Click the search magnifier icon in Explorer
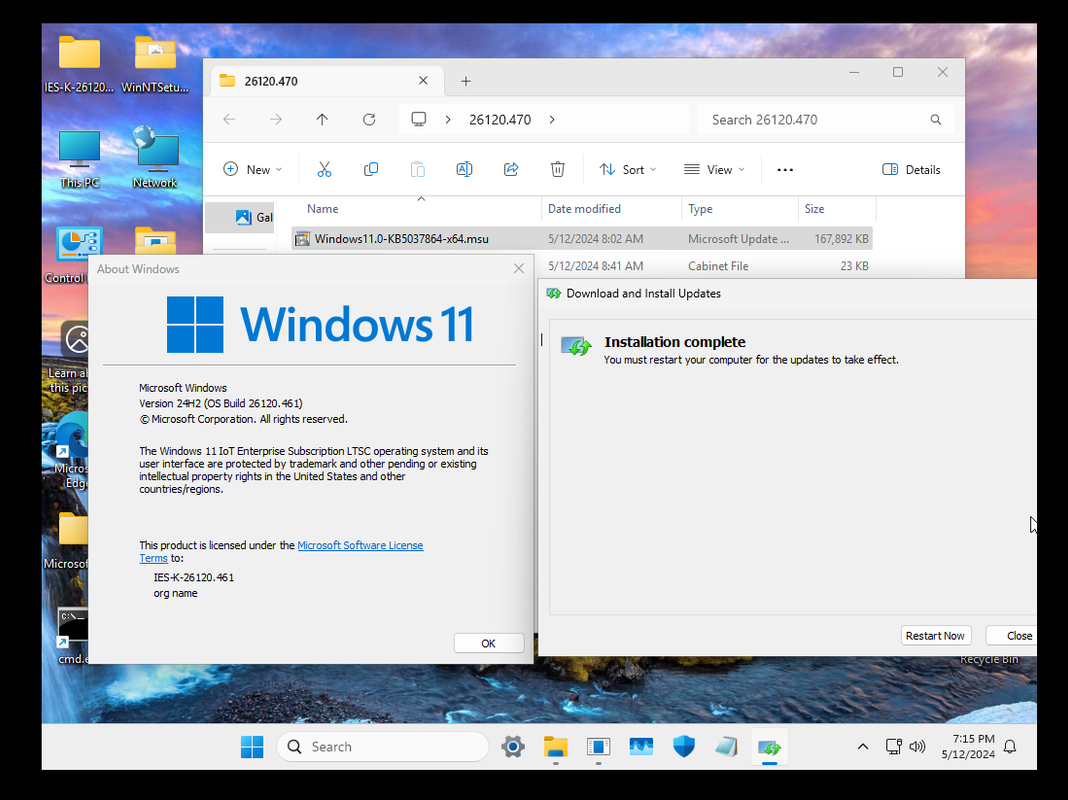 point(936,120)
